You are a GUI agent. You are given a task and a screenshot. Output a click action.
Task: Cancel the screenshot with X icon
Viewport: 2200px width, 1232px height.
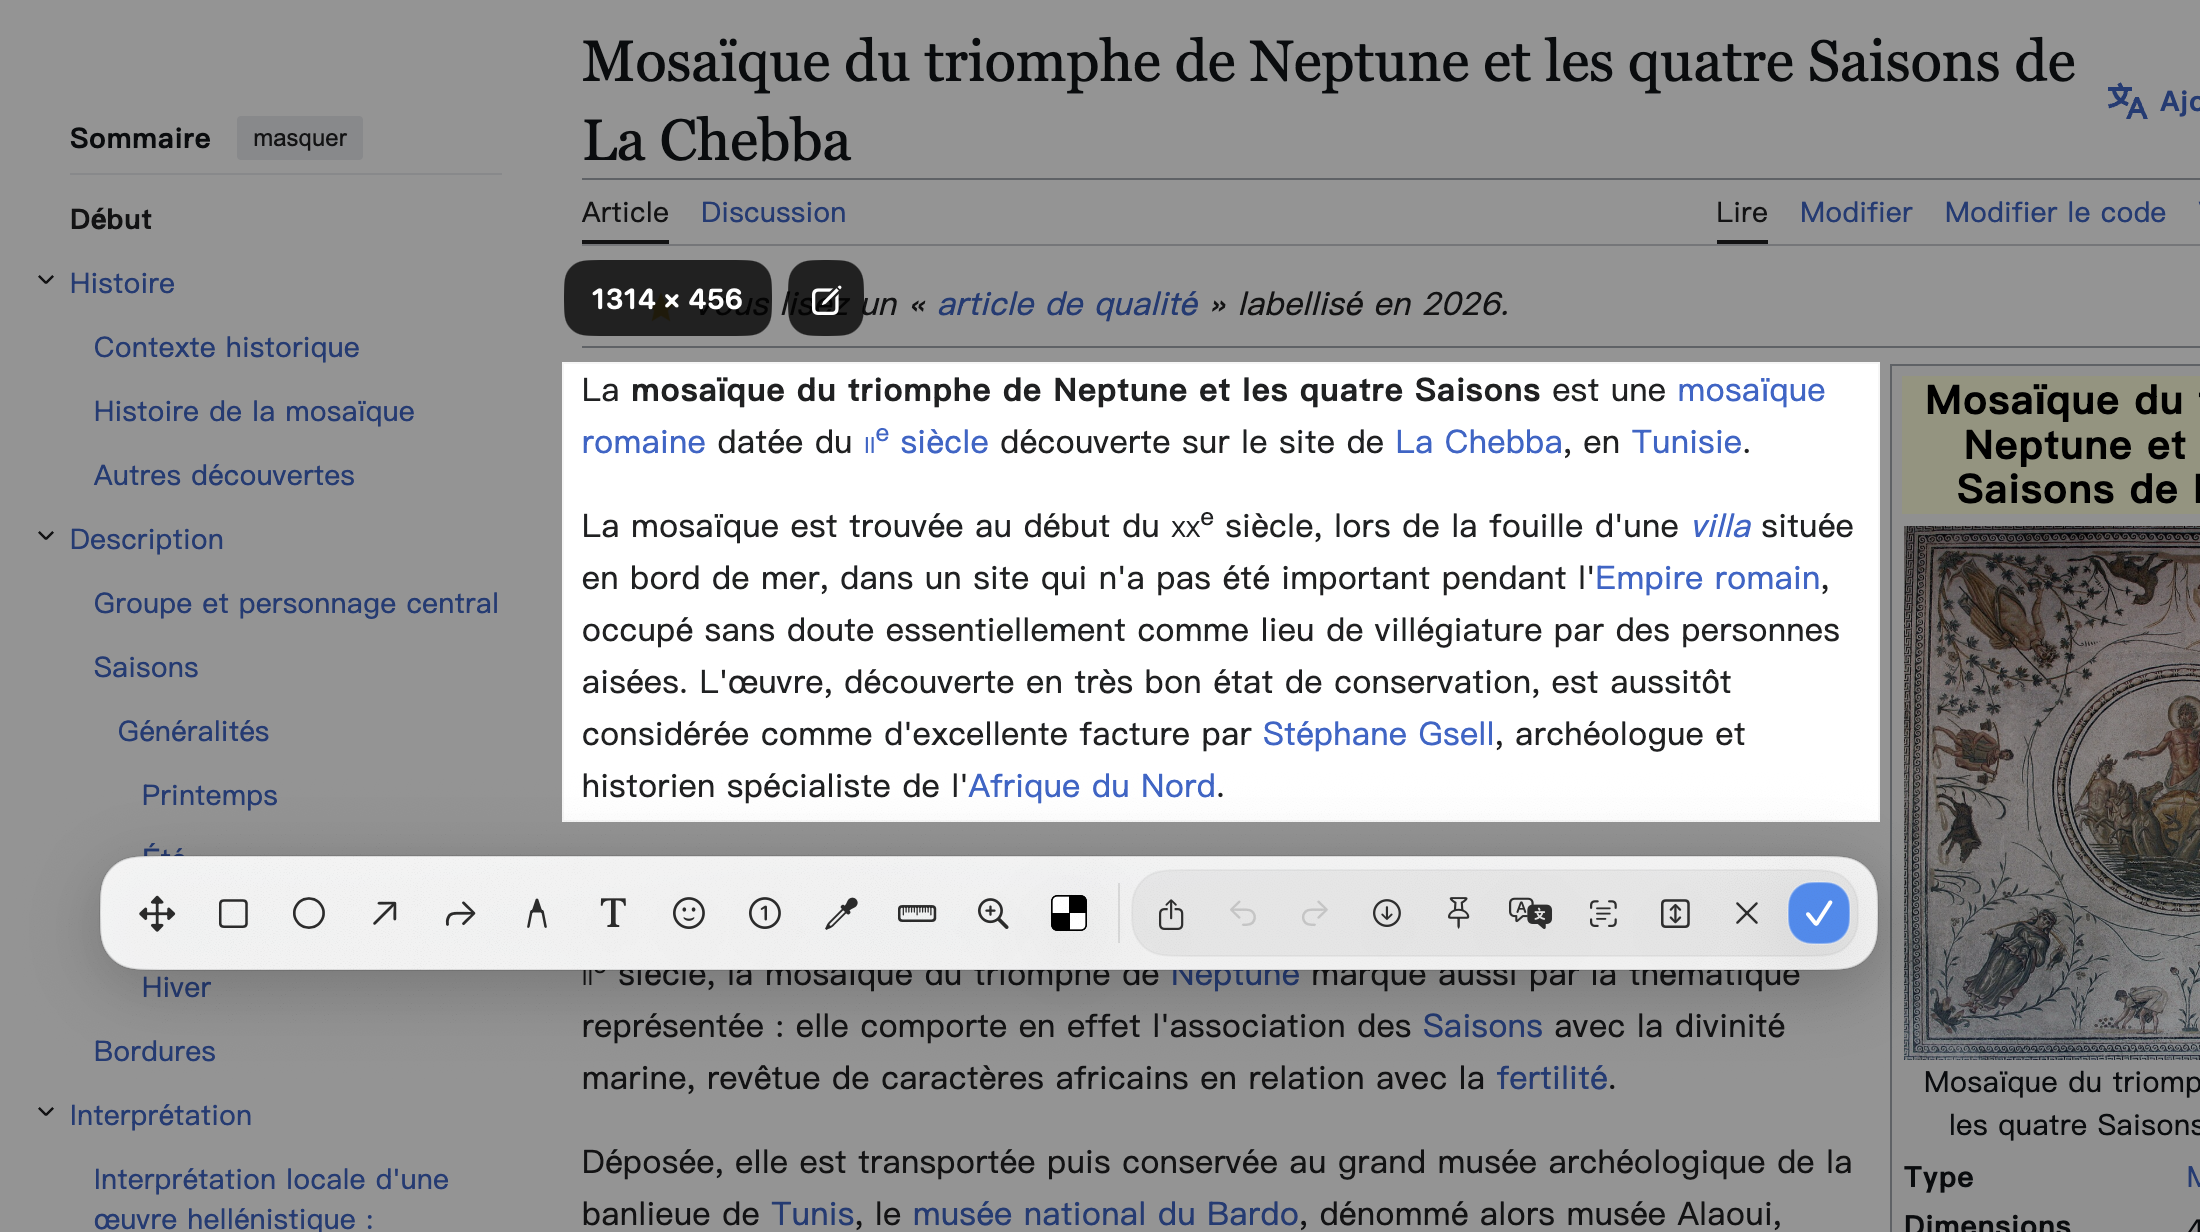[1747, 913]
